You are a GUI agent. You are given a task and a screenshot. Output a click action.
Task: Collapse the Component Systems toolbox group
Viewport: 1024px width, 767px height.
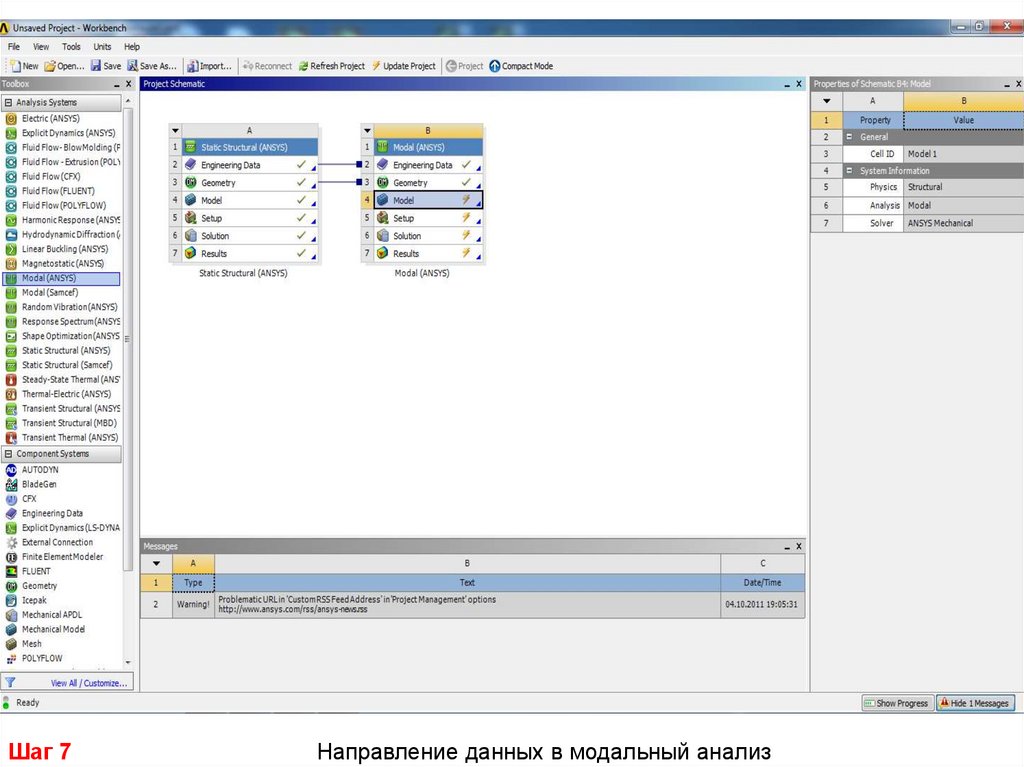9,454
